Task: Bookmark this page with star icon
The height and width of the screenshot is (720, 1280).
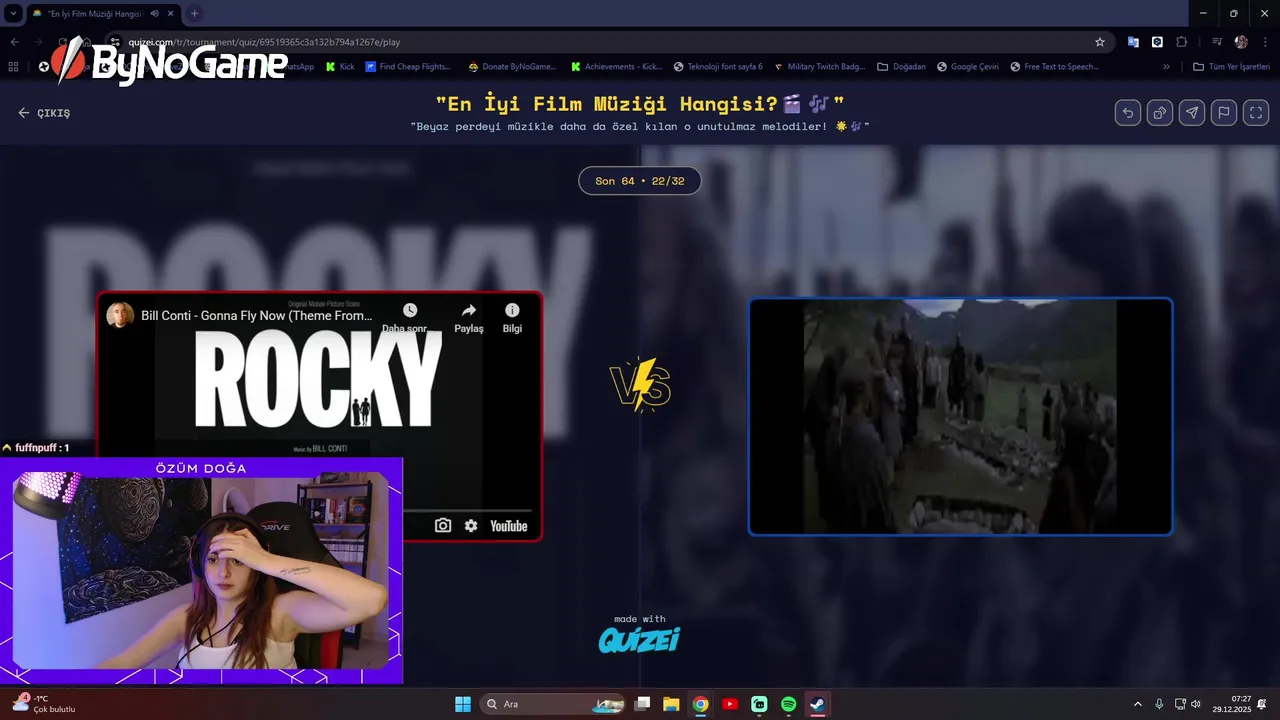Action: pos(1100,42)
